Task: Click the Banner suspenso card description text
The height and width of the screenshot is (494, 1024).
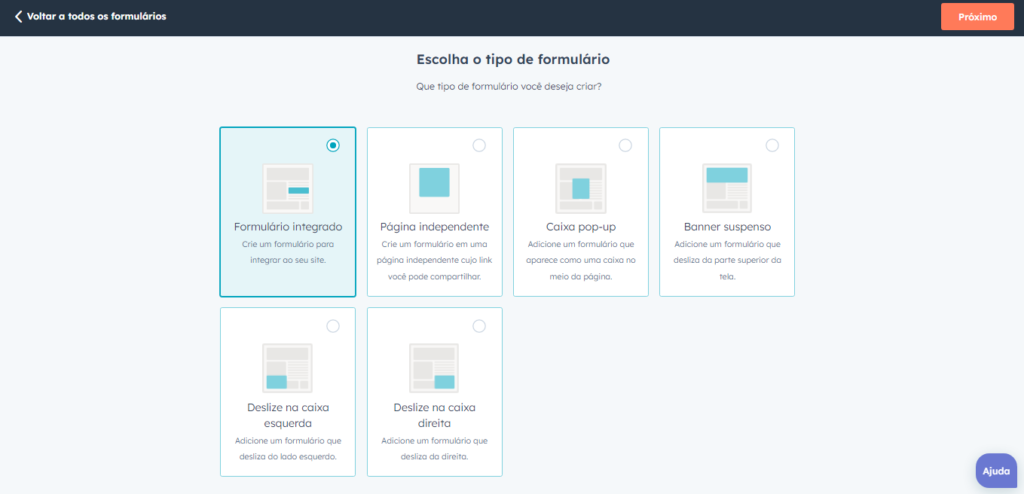Action: pos(727,260)
